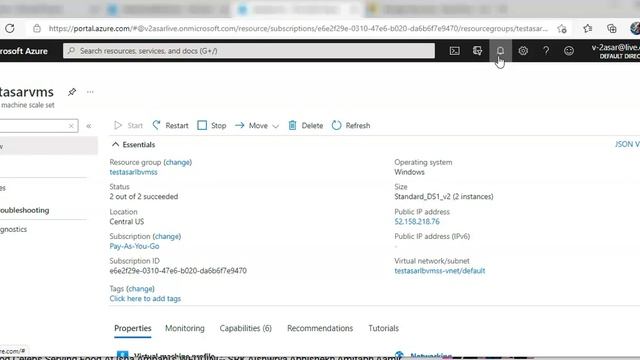The image size is (640, 360).
Task: Click here to add tags link
Action: tap(145, 298)
